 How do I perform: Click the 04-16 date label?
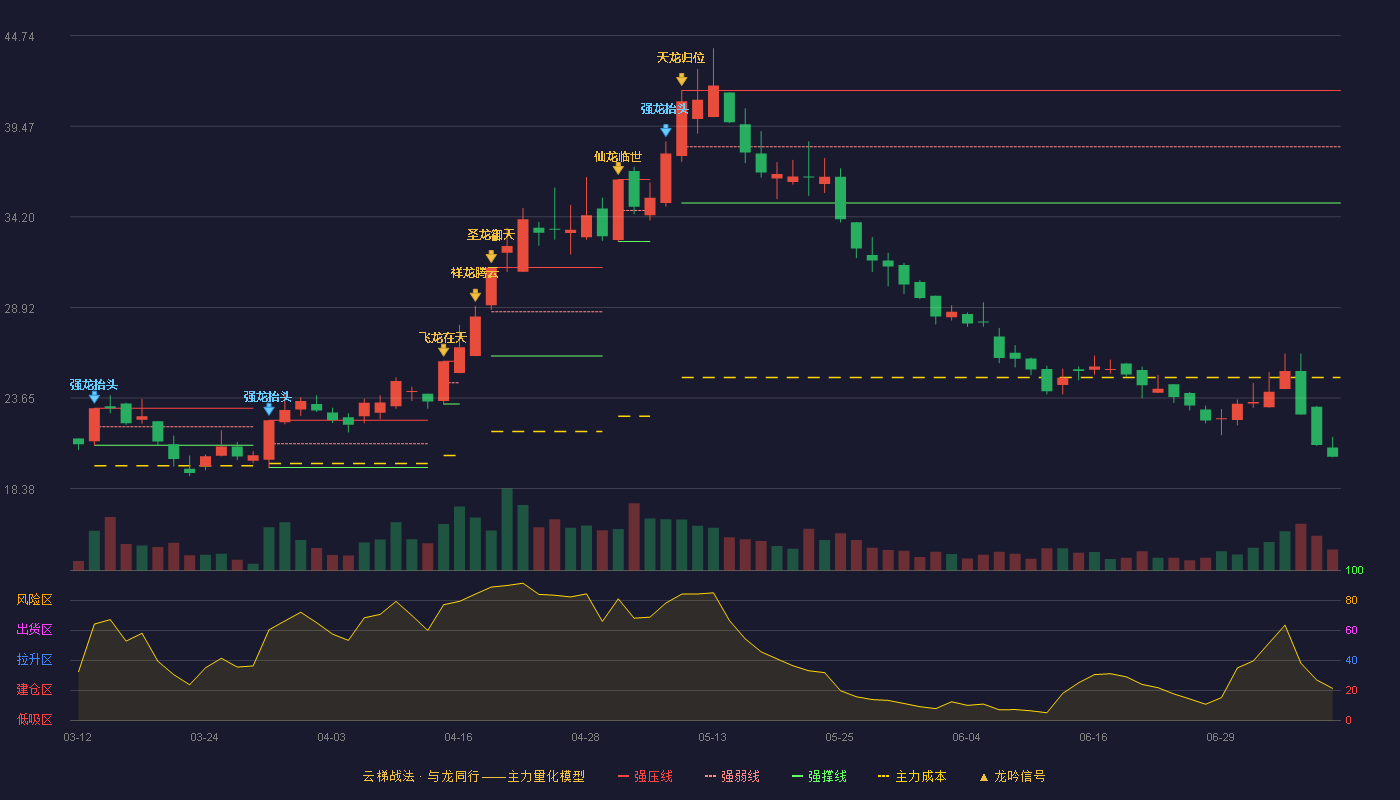point(459,737)
